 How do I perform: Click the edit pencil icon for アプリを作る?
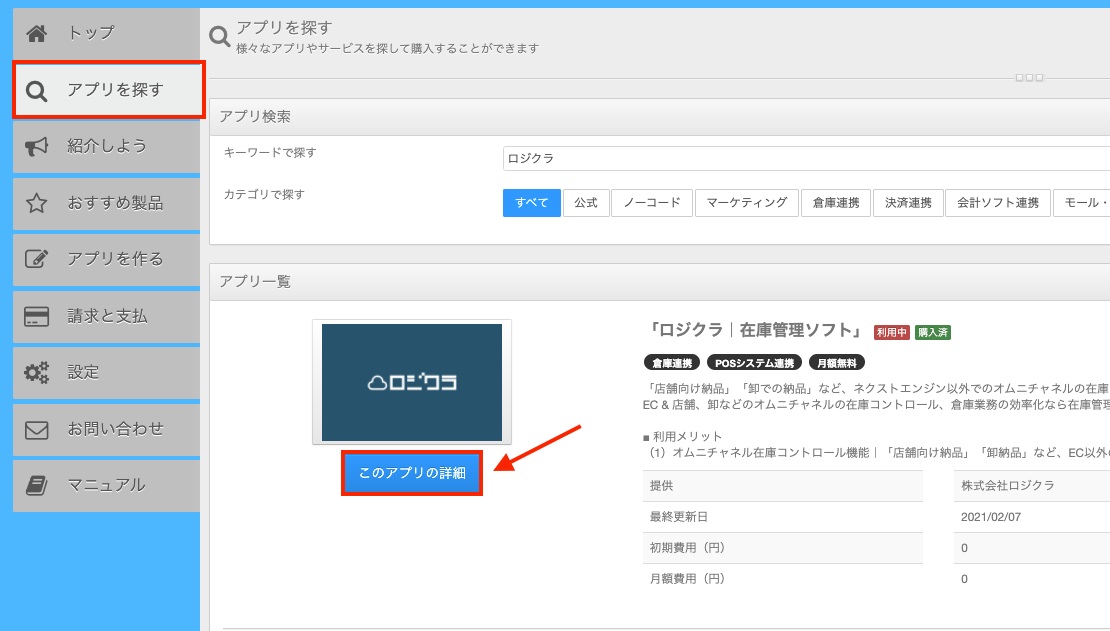[37, 259]
